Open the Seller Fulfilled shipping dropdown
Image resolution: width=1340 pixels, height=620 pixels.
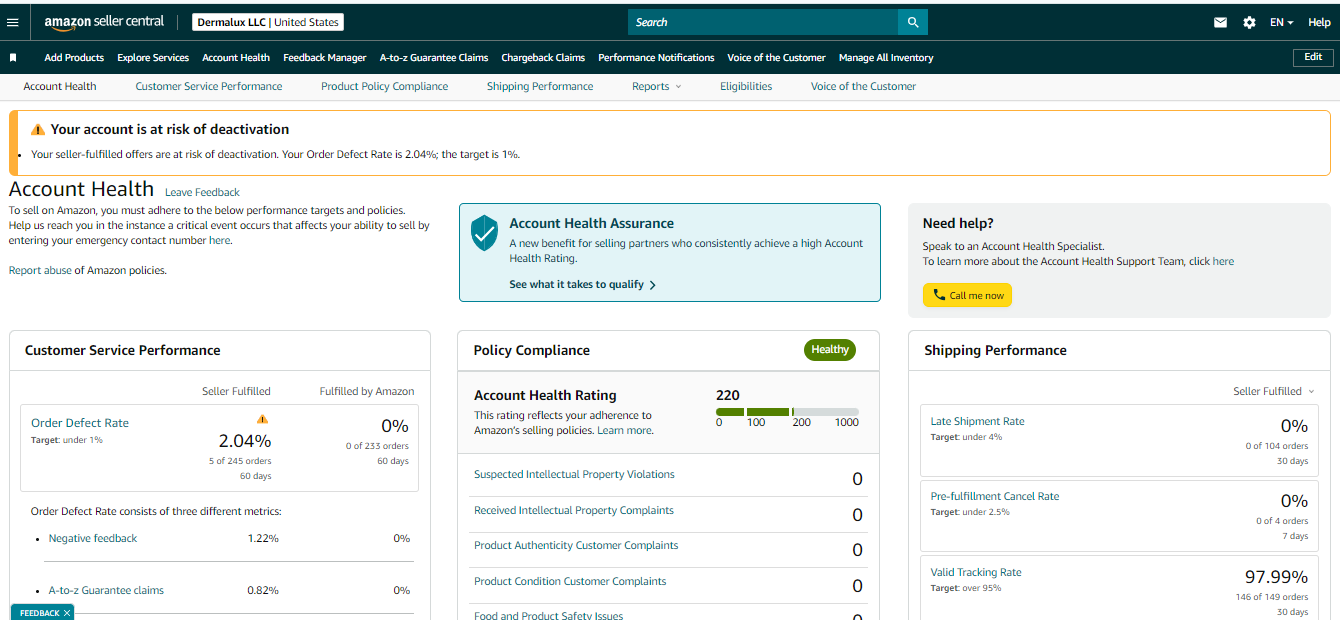coord(1273,391)
